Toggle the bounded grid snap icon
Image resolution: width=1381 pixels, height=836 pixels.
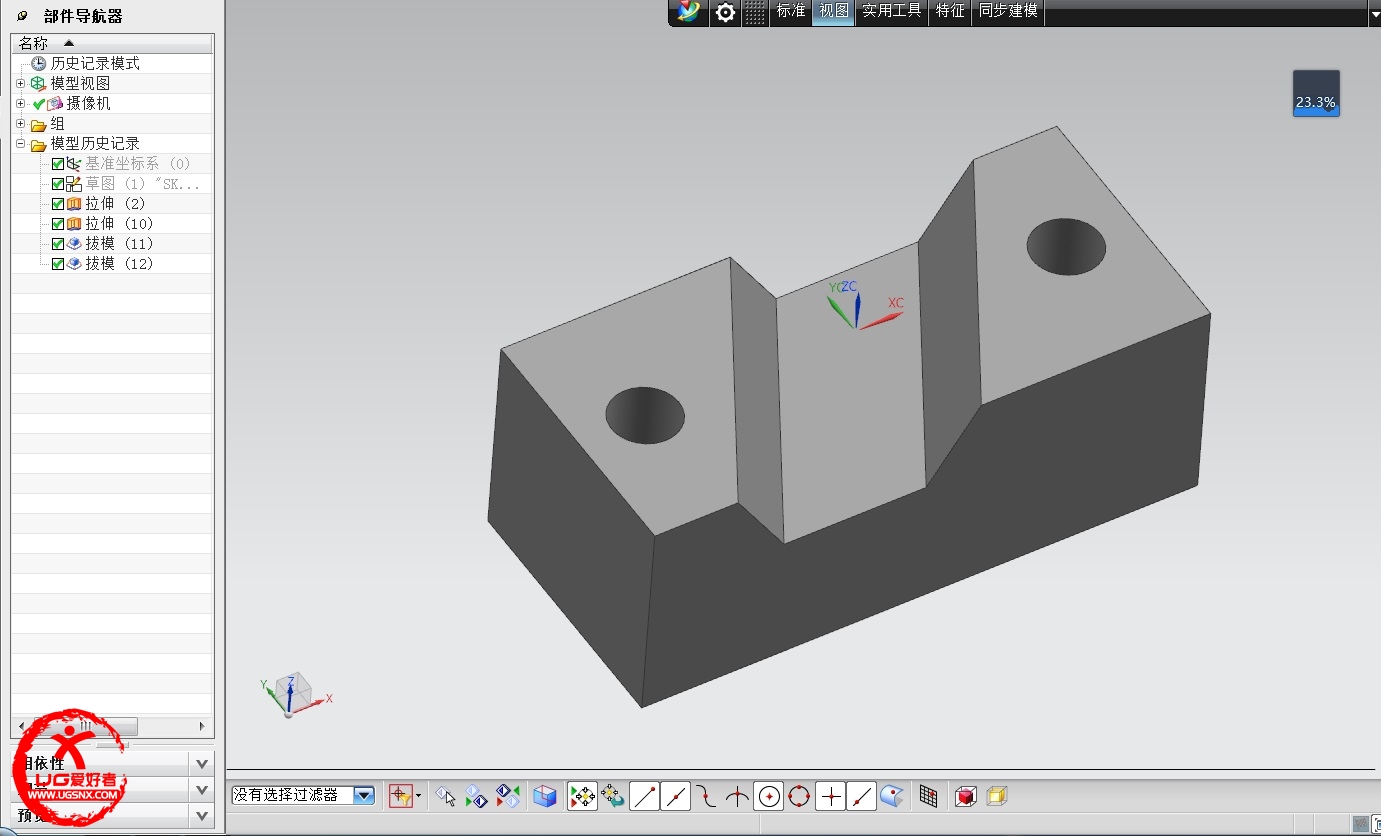928,796
